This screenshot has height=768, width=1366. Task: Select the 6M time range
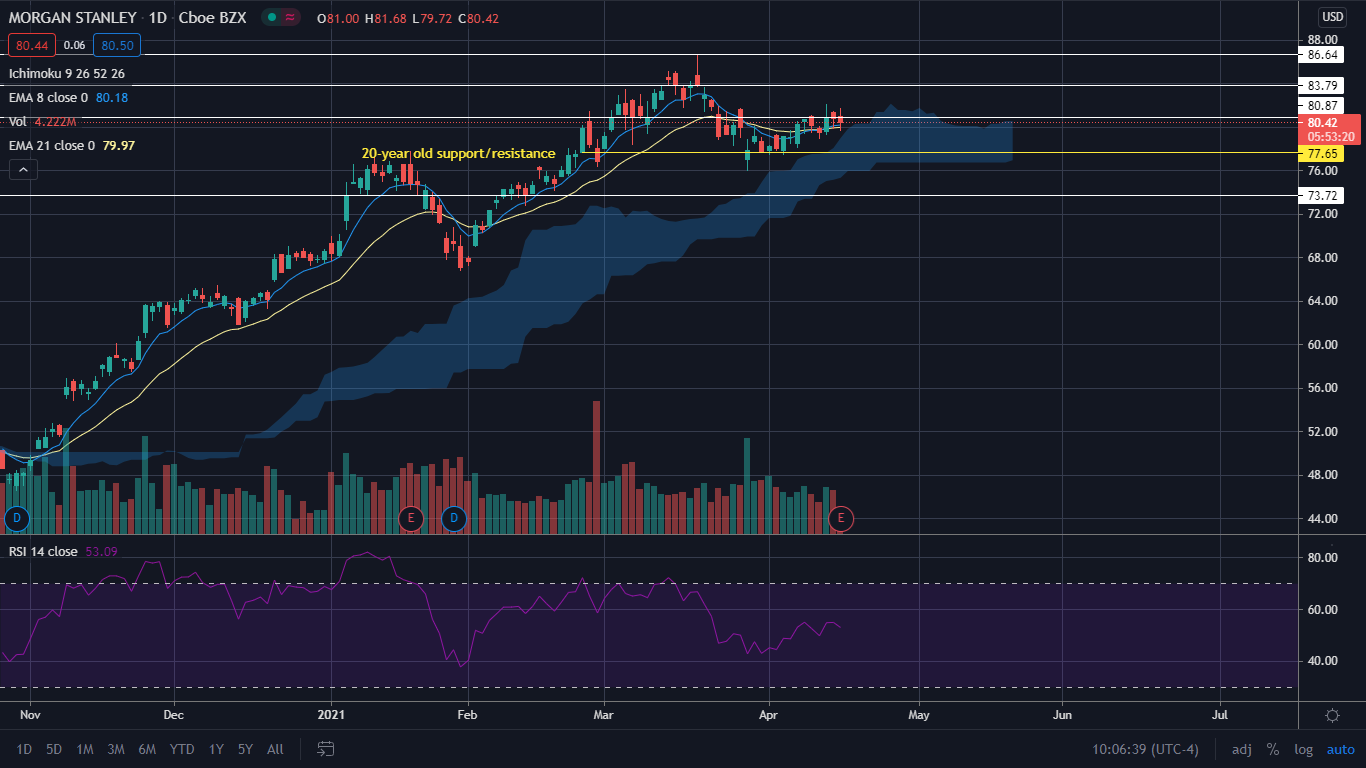pyautogui.click(x=147, y=749)
